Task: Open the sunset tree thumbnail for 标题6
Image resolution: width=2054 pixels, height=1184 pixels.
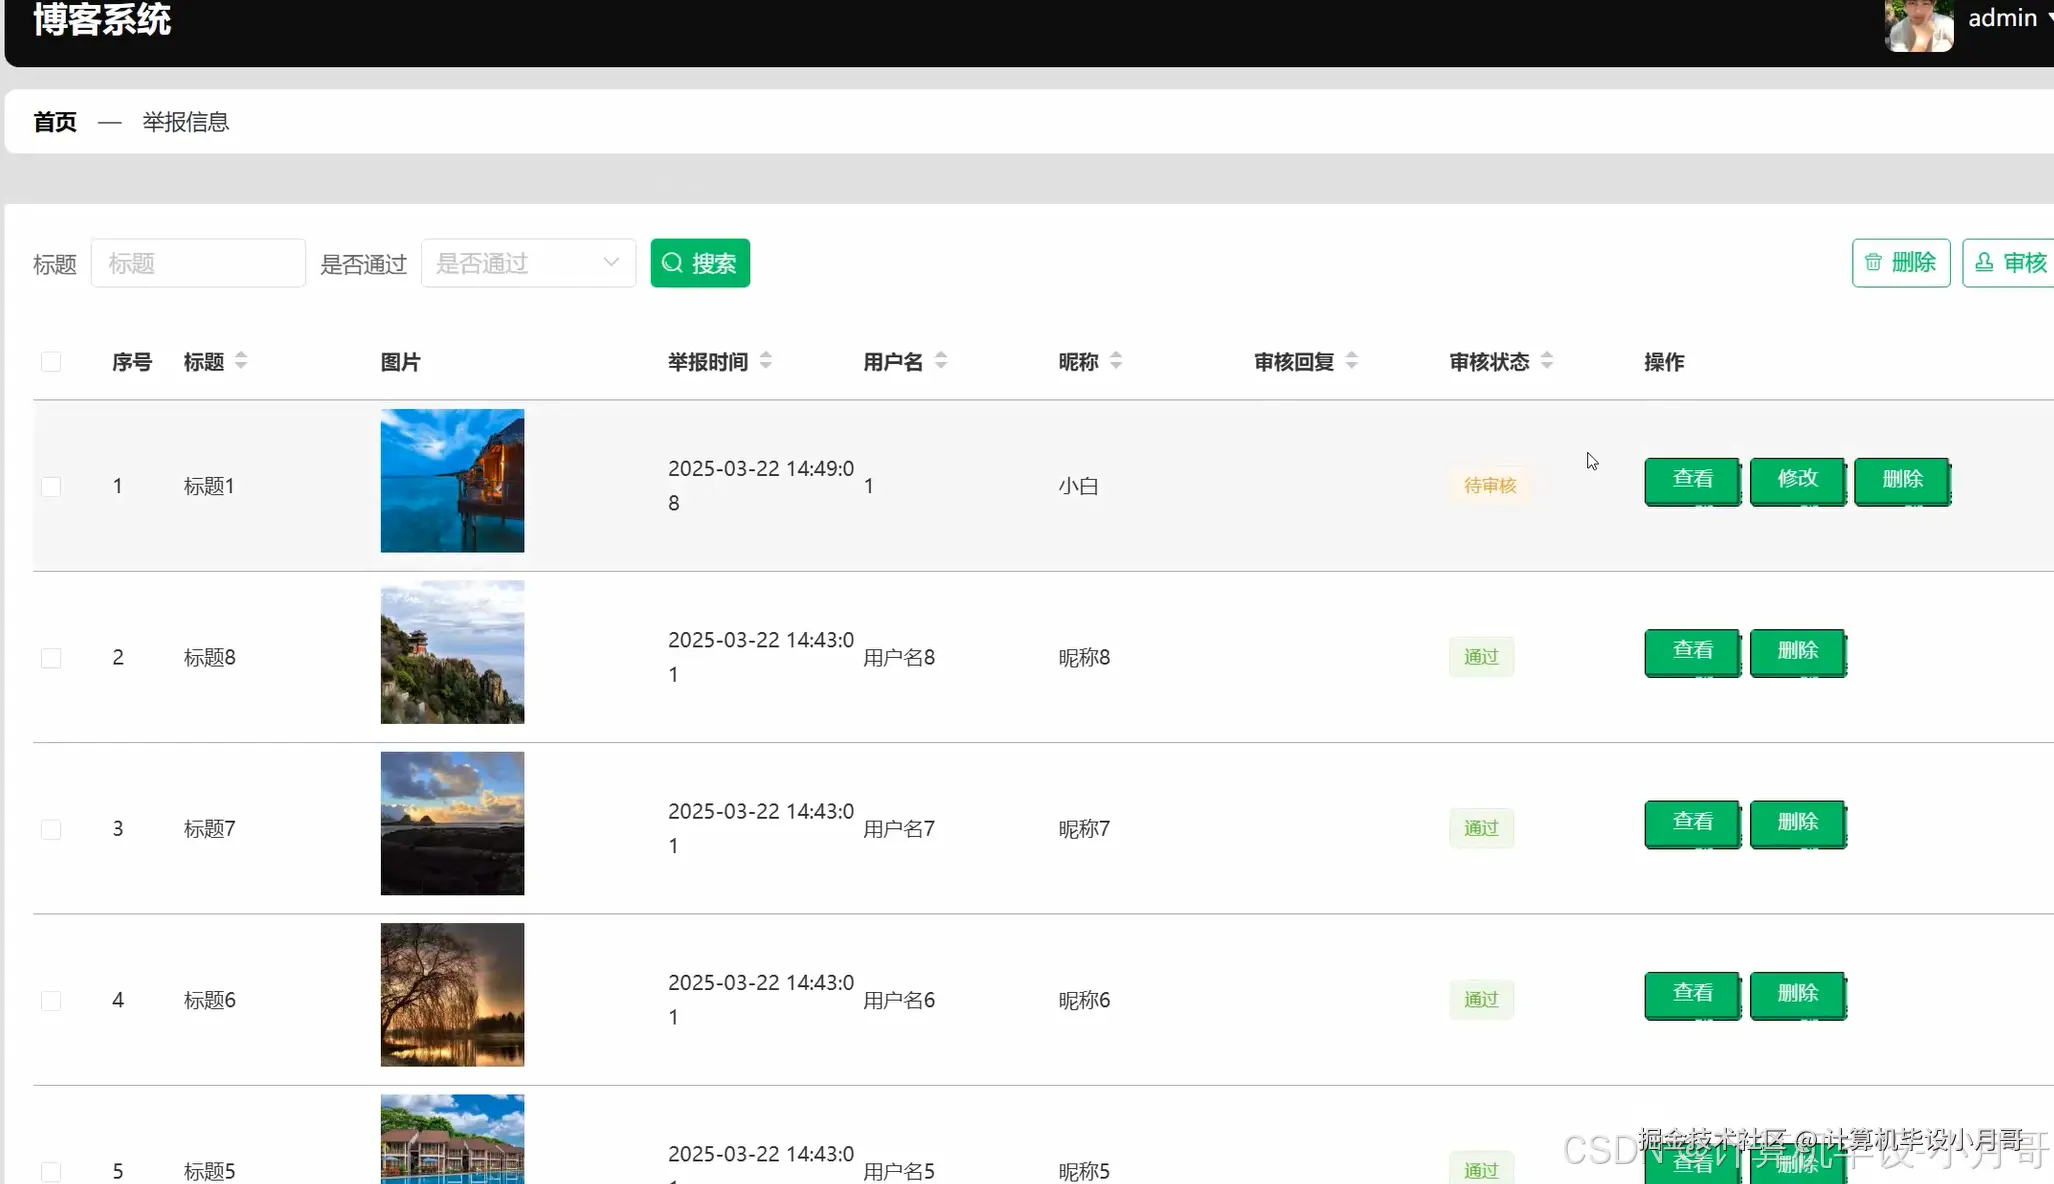Action: coord(452,994)
